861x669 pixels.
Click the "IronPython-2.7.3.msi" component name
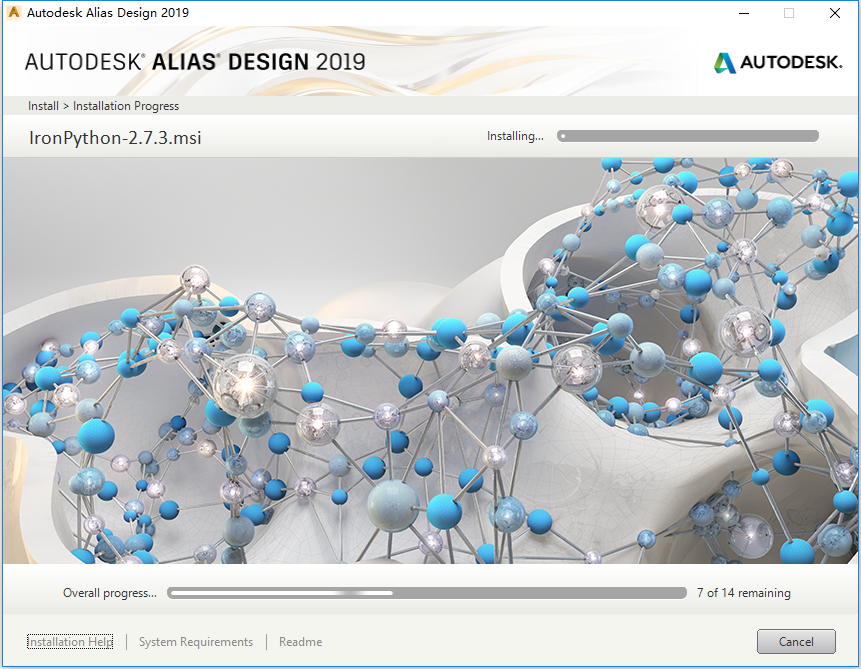tap(115, 138)
